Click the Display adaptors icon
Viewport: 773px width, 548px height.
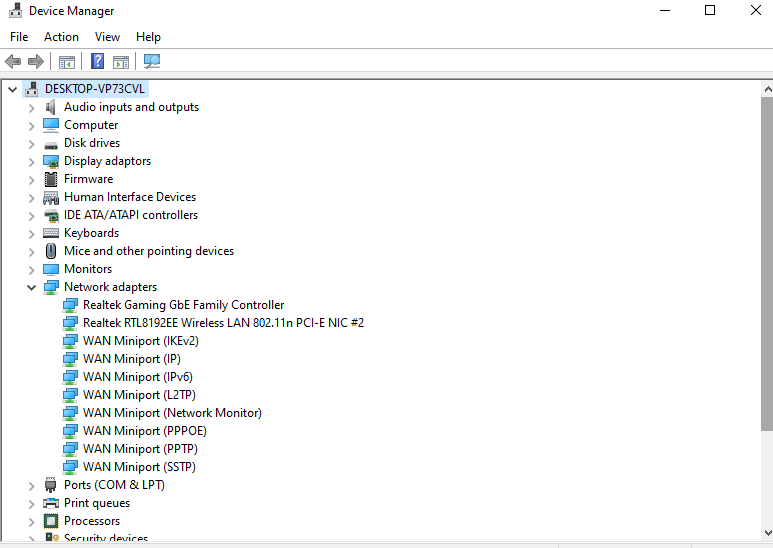click(51, 161)
